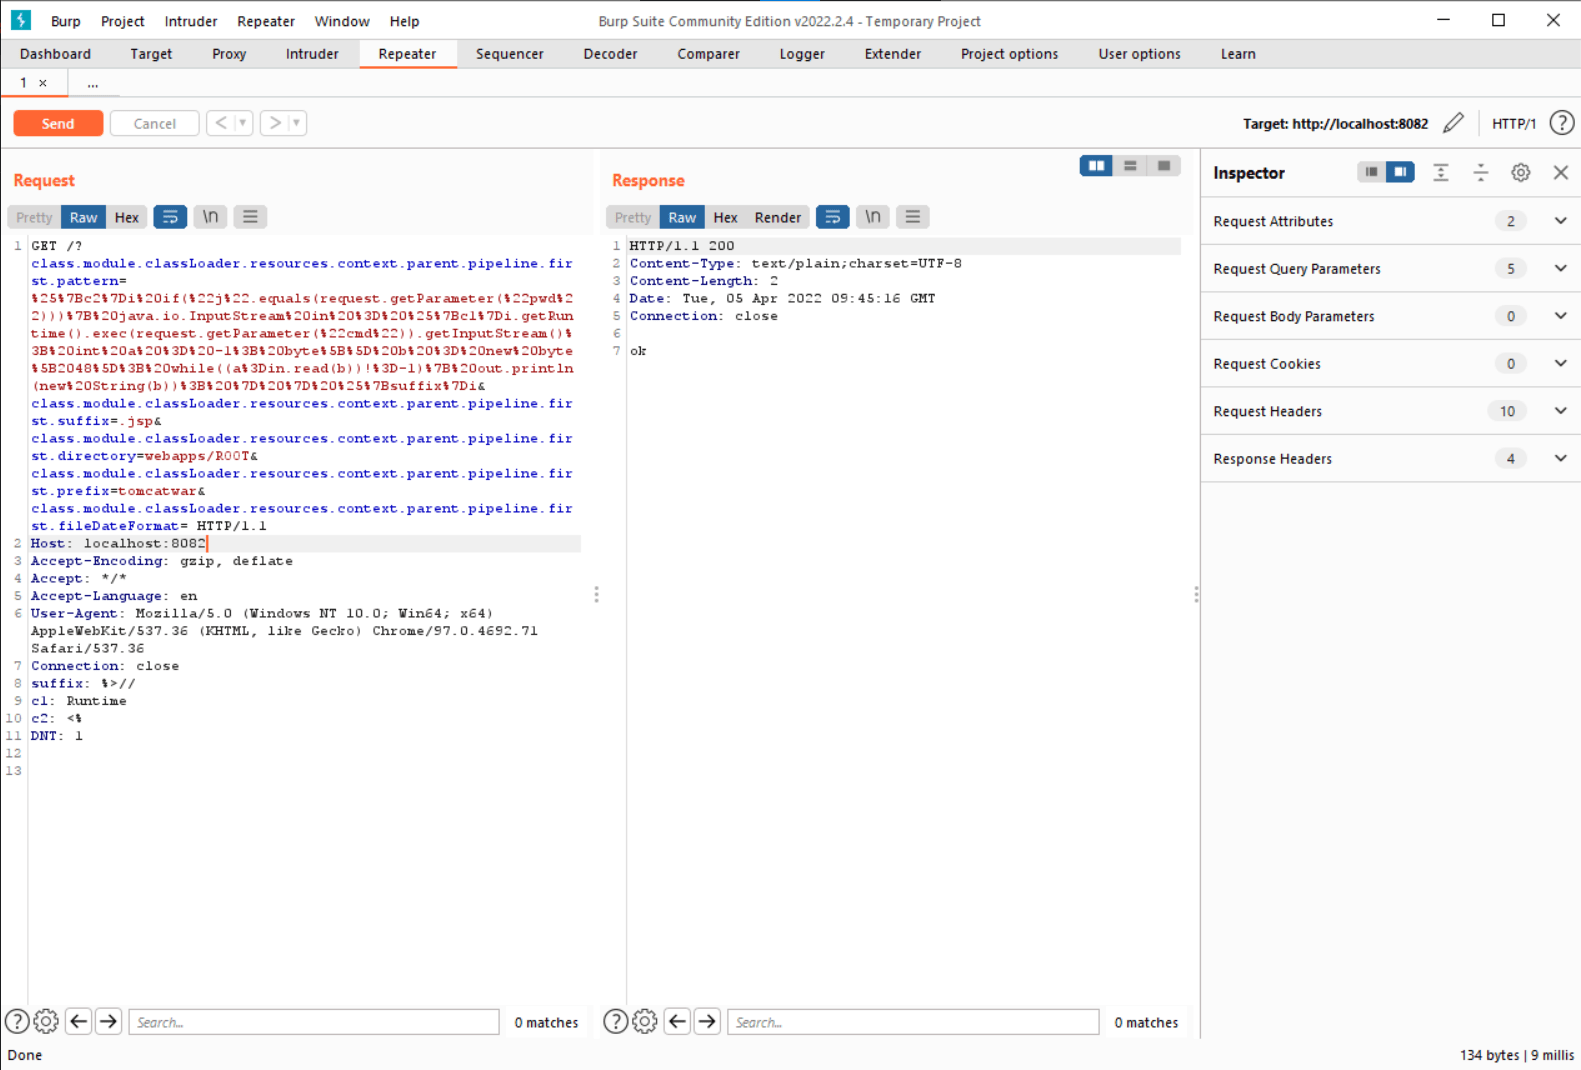Select side-by-side layout view icon
This screenshot has width=1581, height=1070.
click(x=1096, y=166)
